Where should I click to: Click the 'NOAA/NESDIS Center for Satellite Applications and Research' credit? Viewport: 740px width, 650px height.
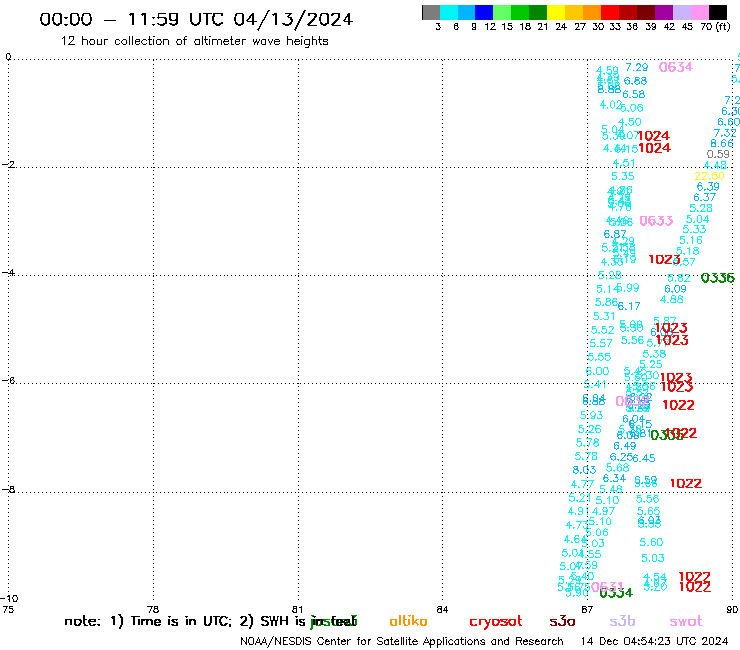[x=402, y=641]
